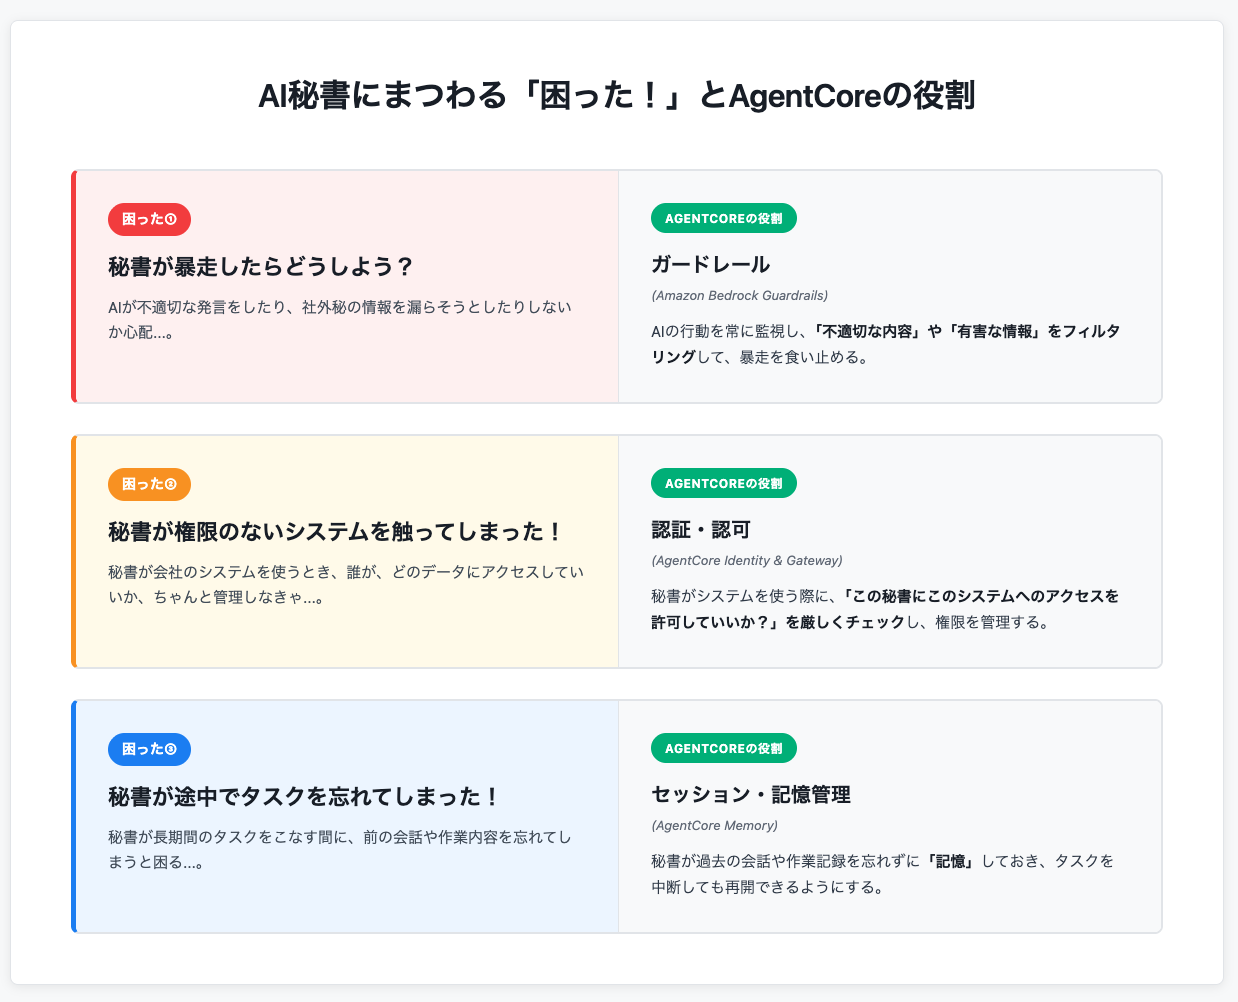Click the セッション・記憶管理 heading

(750, 795)
